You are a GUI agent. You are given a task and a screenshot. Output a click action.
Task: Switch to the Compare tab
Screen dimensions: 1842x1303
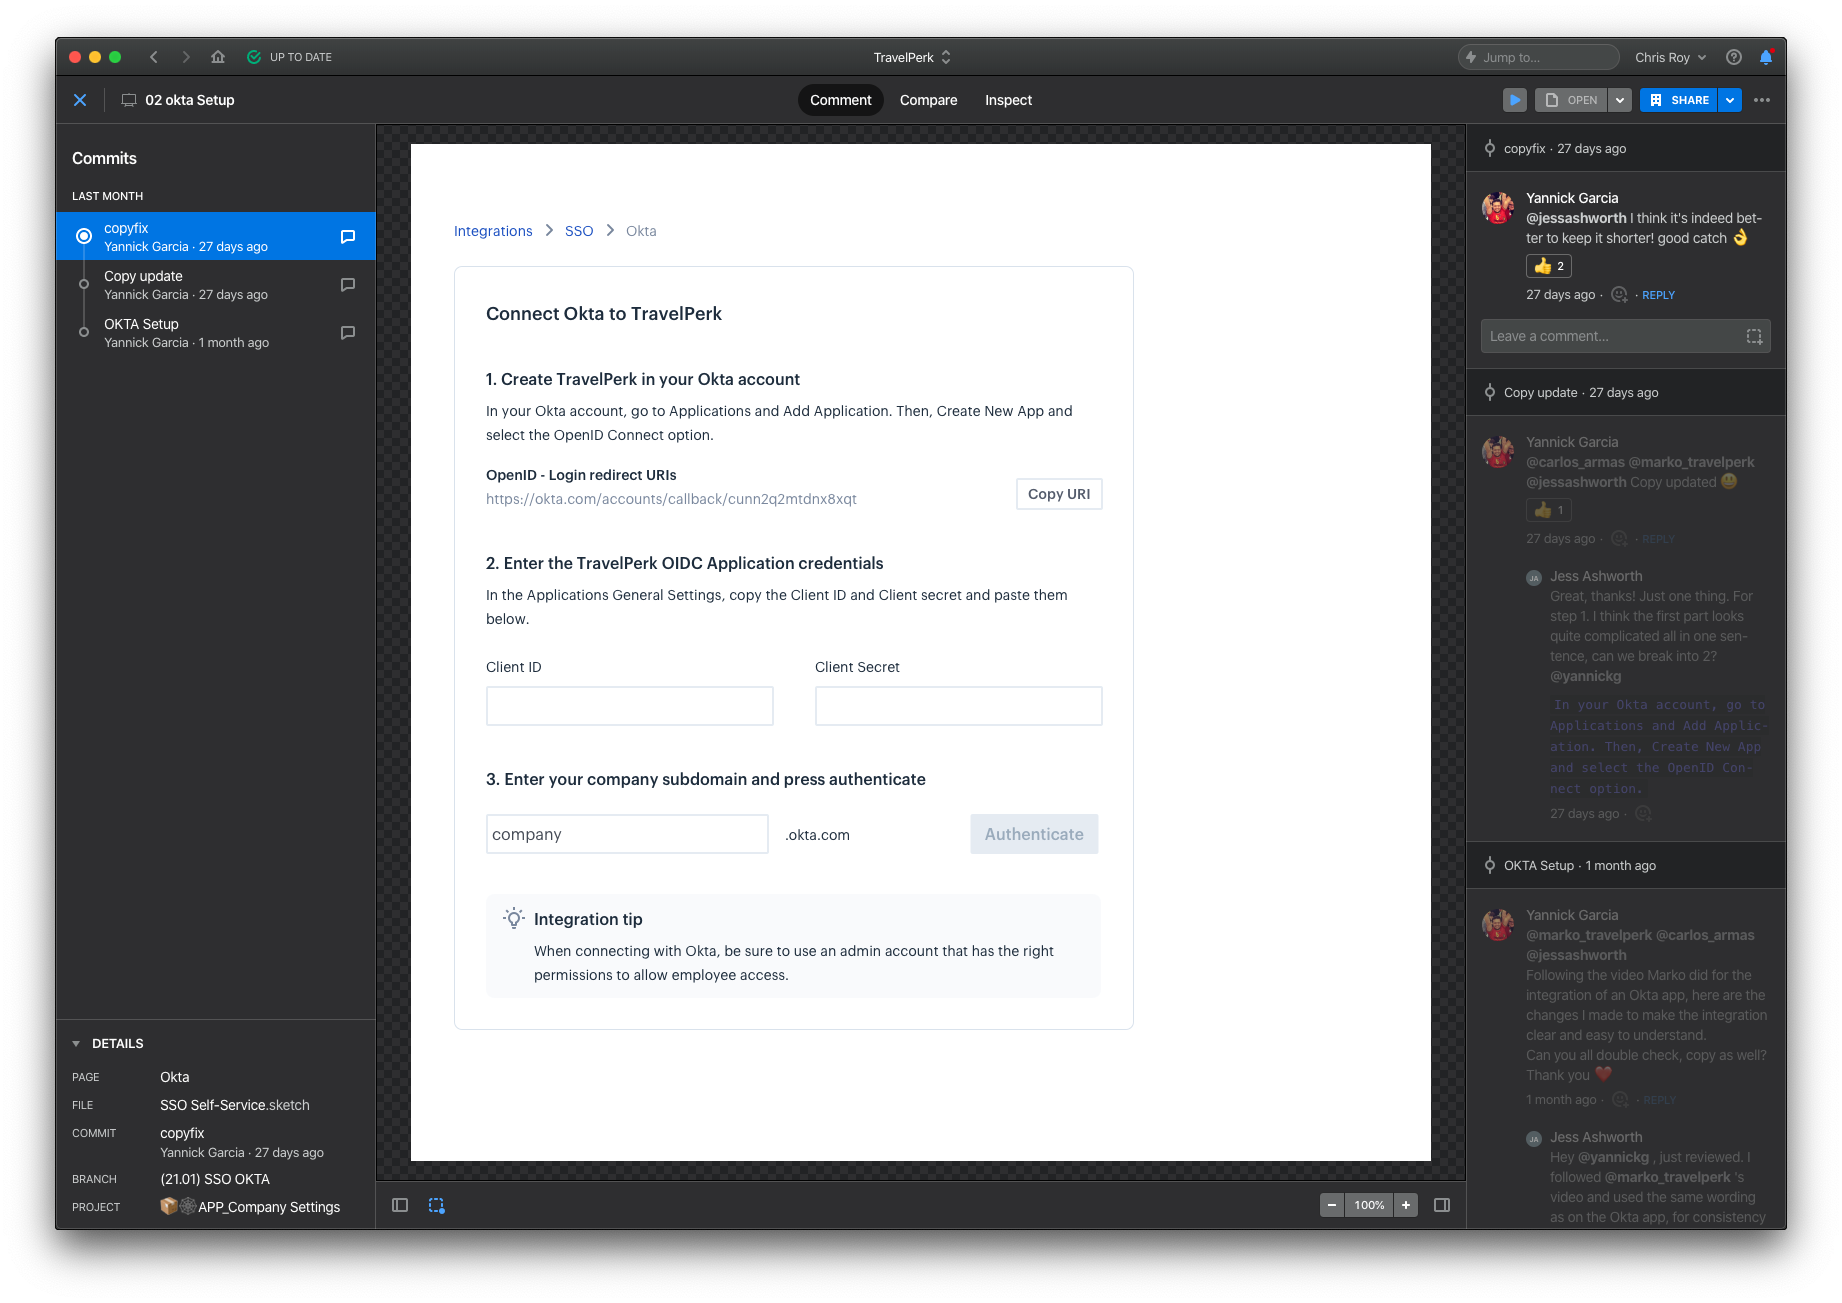[x=928, y=100]
